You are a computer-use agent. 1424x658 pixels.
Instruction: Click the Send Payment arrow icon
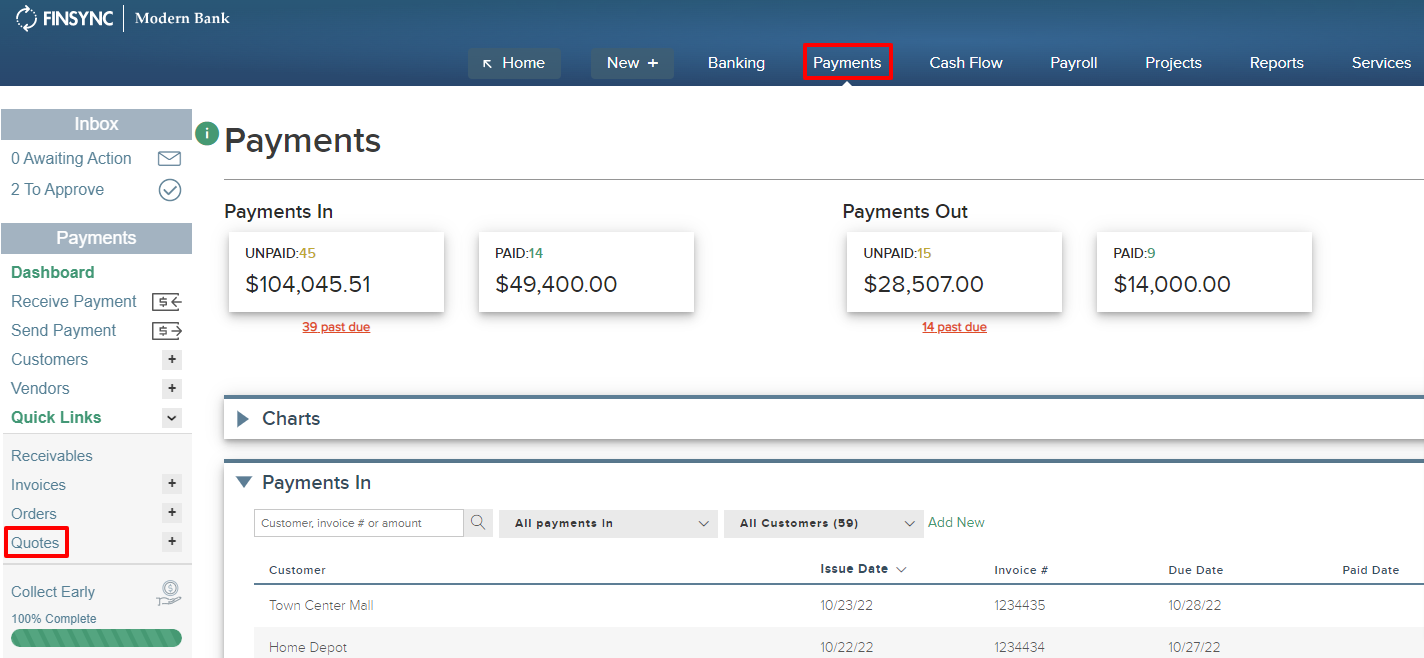[167, 331]
